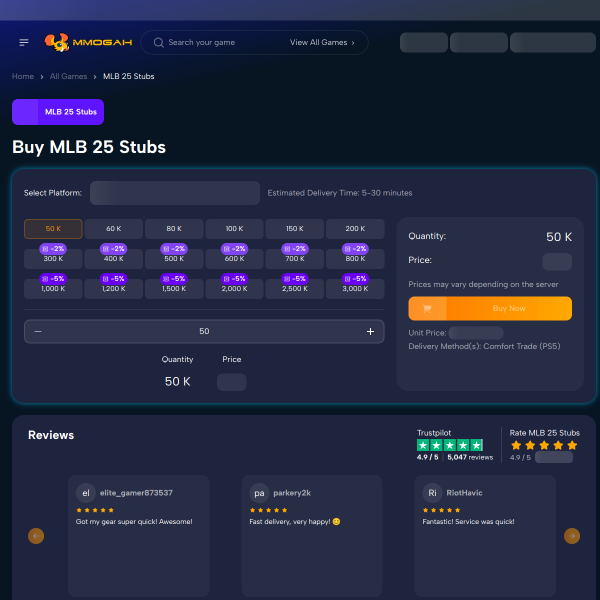This screenshot has height=600, width=600.
Task: Choose the 800 K package
Action: pos(355,259)
